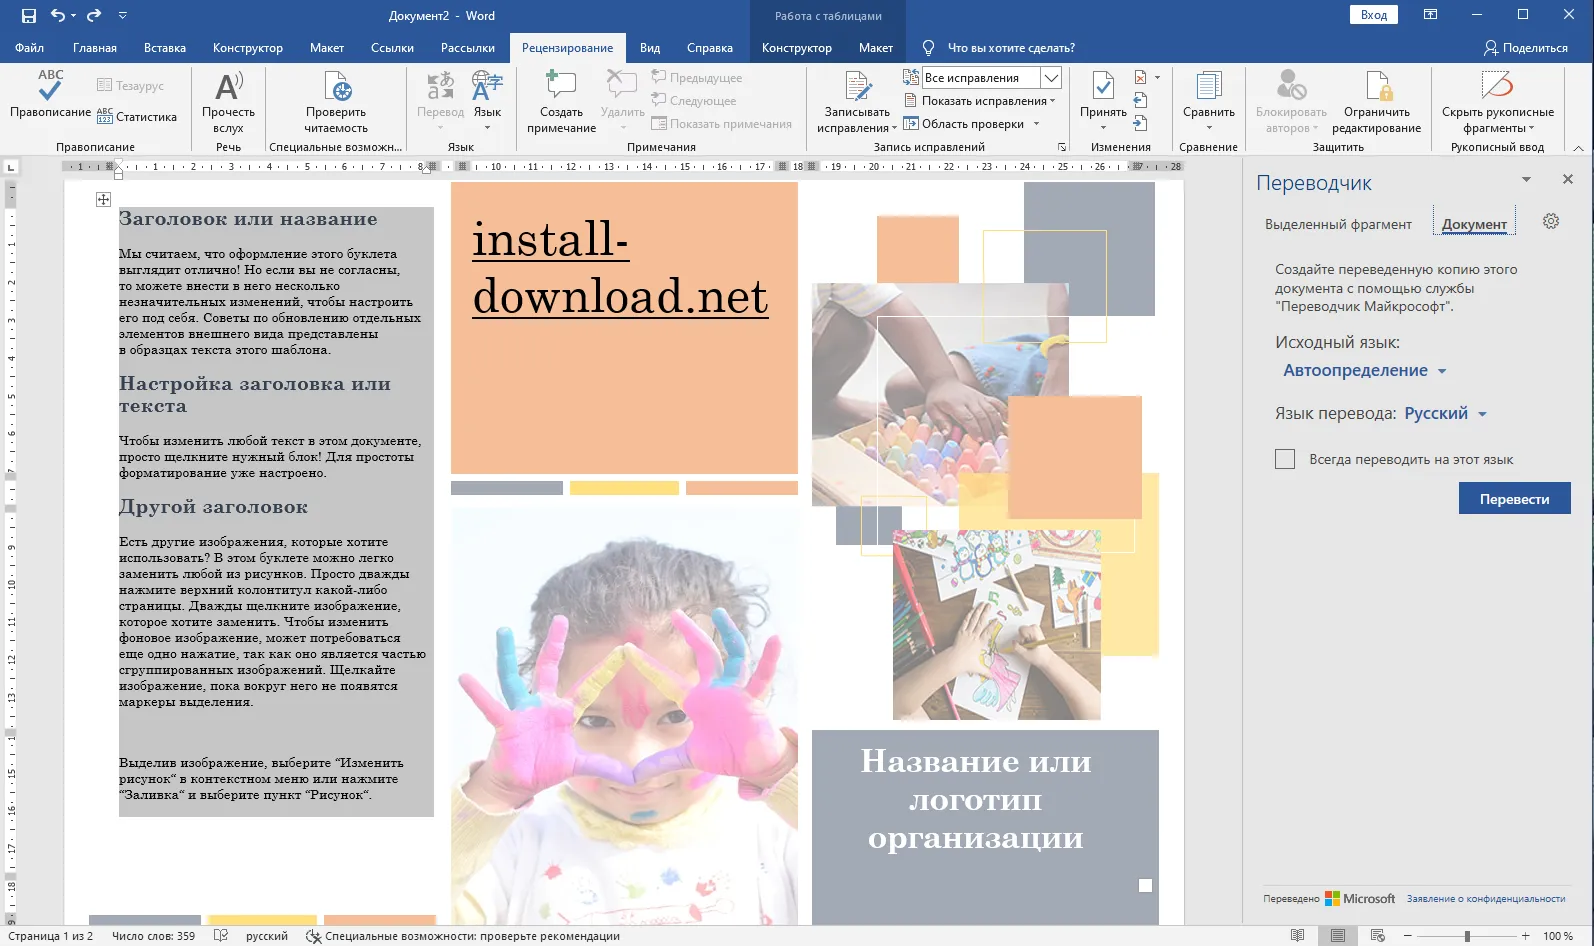Click the zoom slider in status bar

tap(1466, 936)
